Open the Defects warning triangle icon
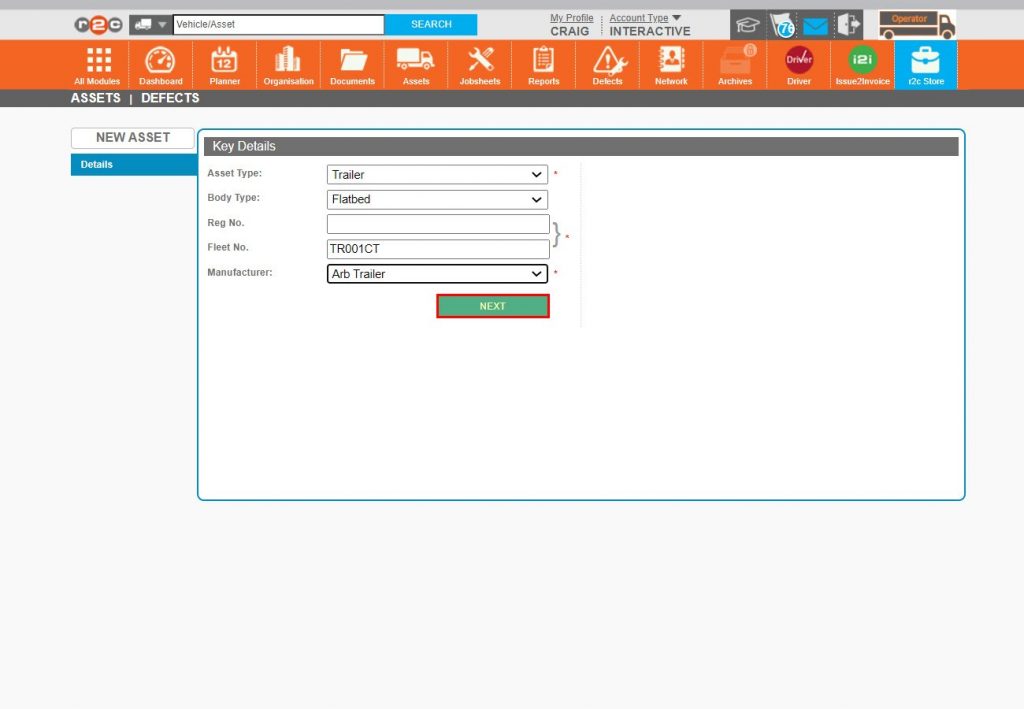The image size is (1024, 709). click(x=607, y=63)
